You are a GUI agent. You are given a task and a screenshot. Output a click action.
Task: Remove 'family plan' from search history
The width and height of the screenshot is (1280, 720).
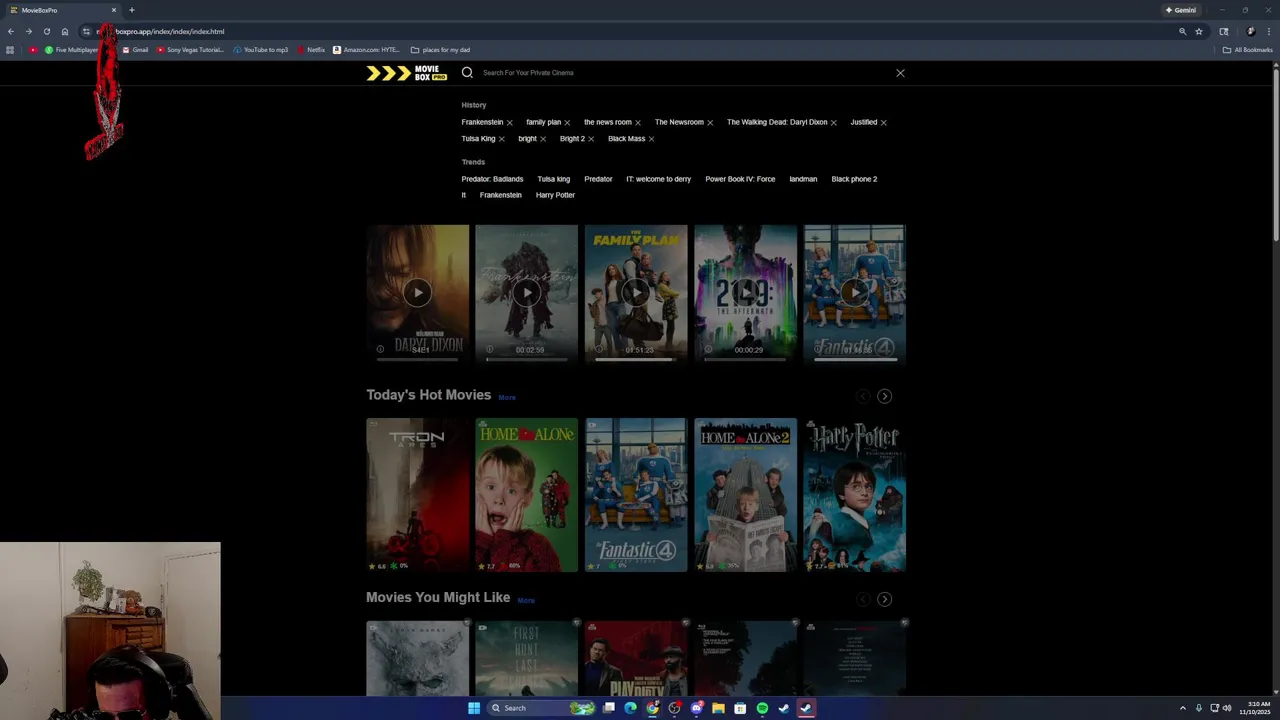(567, 123)
